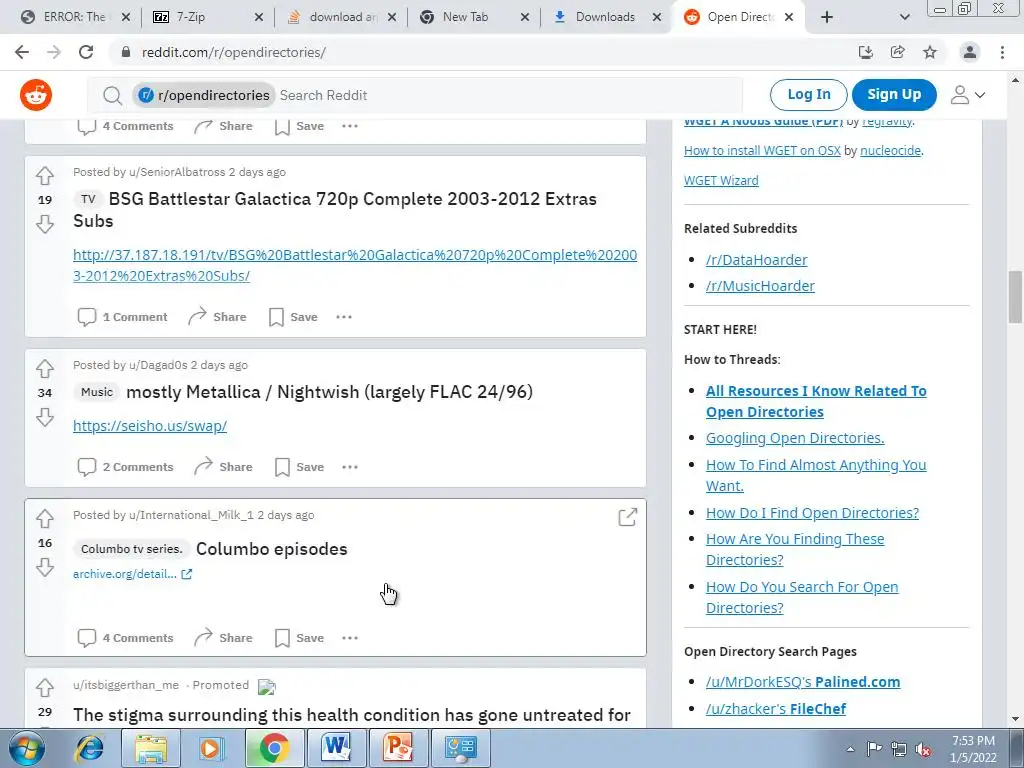1024x768 pixels.
Task: Open Google Chrome from the taskbar
Action: tap(274, 748)
